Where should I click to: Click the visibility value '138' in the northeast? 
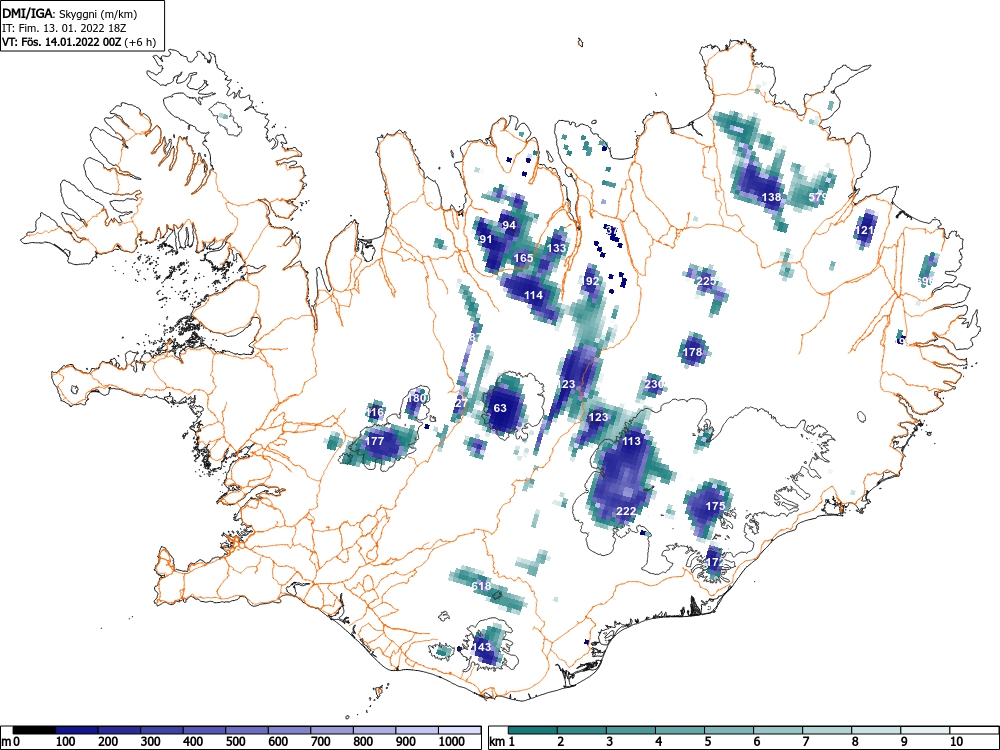[771, 197]
